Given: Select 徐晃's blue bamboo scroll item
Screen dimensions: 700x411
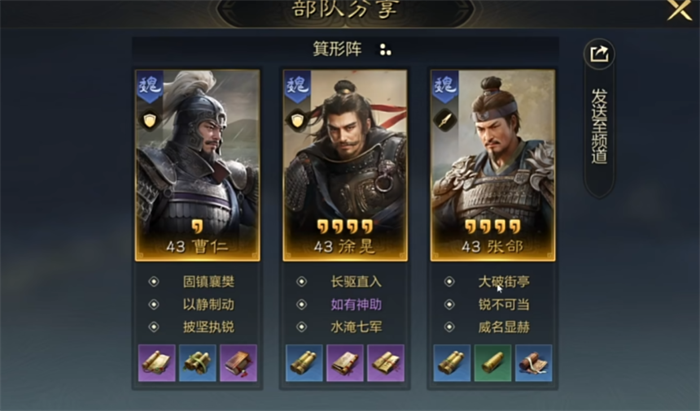Looking at the screenshot, I should click(304, 363).
